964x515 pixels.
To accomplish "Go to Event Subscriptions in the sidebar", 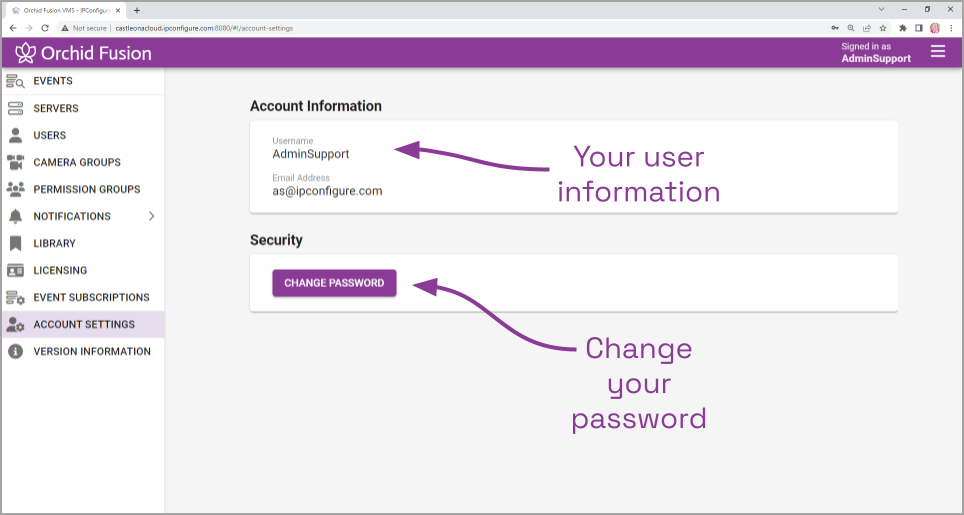I will (x=91, y=297).
